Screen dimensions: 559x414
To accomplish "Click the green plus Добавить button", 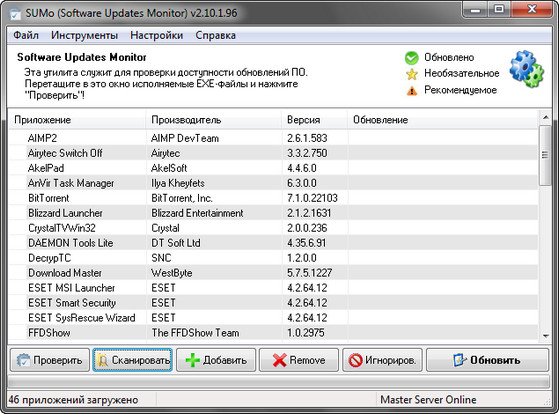I will pyautogui.click(x=216, y=360).
